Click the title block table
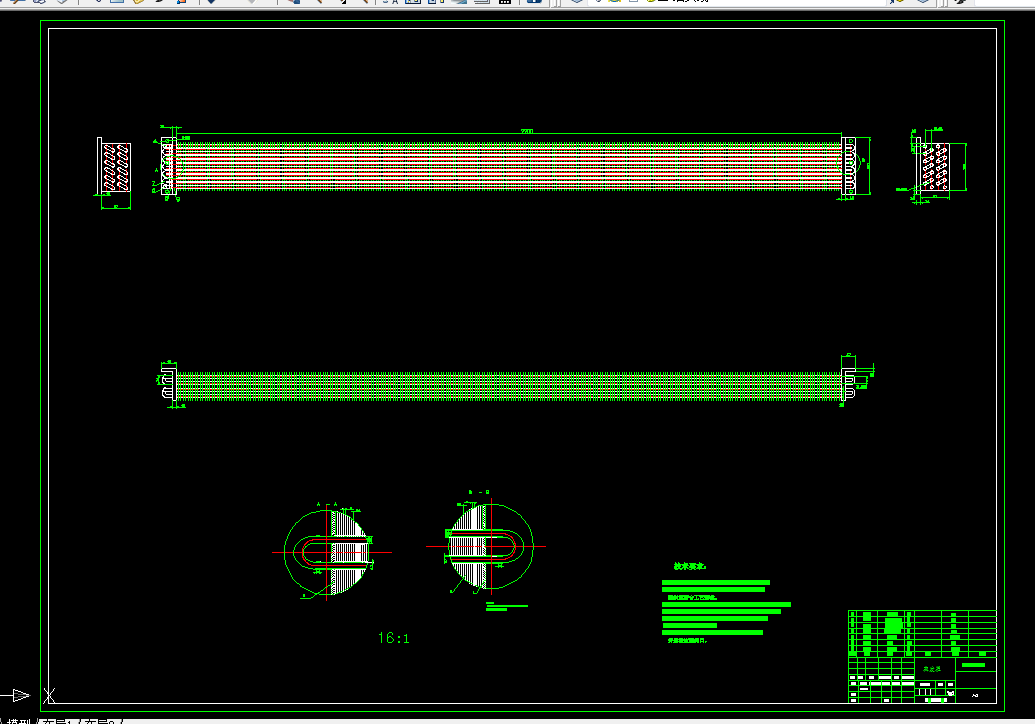1035x724 pixels. coord(922,657)
